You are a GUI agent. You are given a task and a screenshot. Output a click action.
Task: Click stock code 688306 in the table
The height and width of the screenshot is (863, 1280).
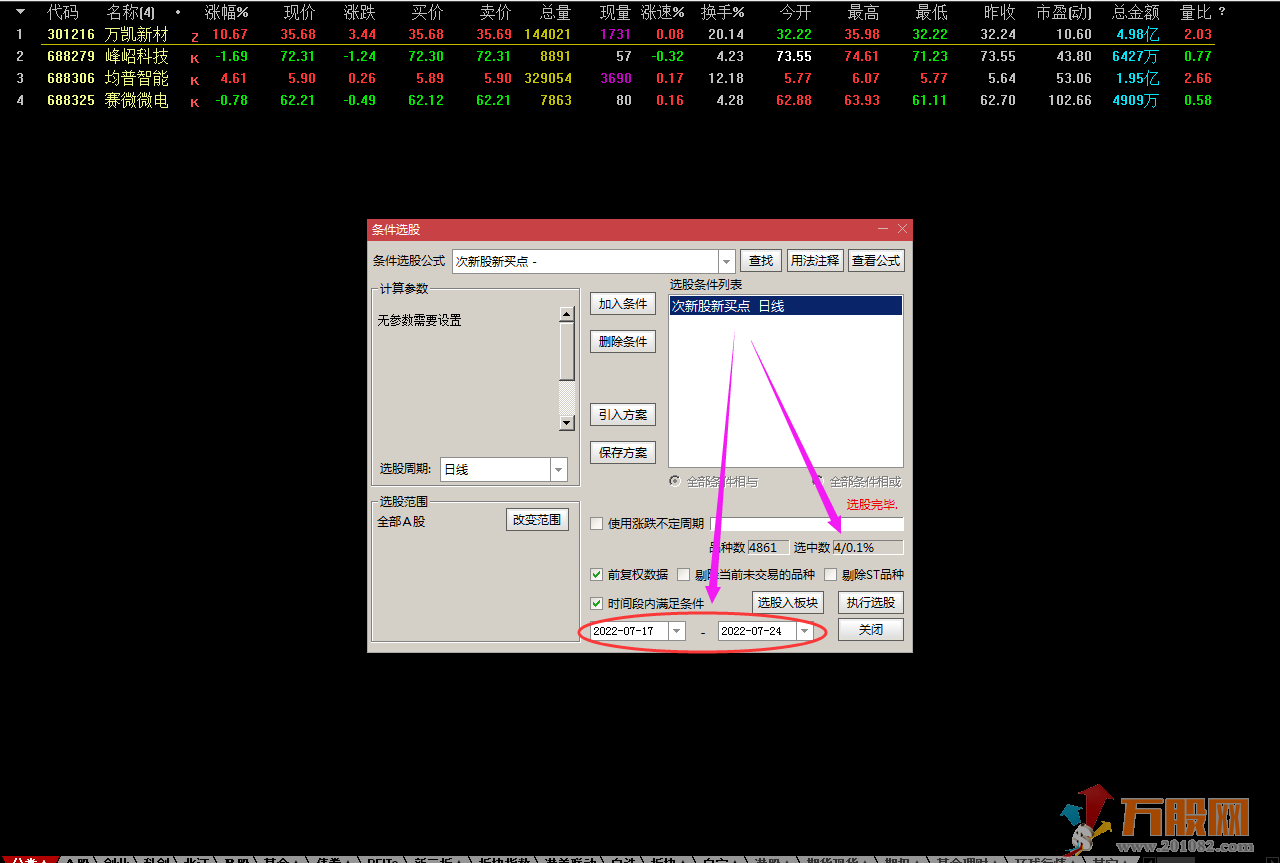71,79
